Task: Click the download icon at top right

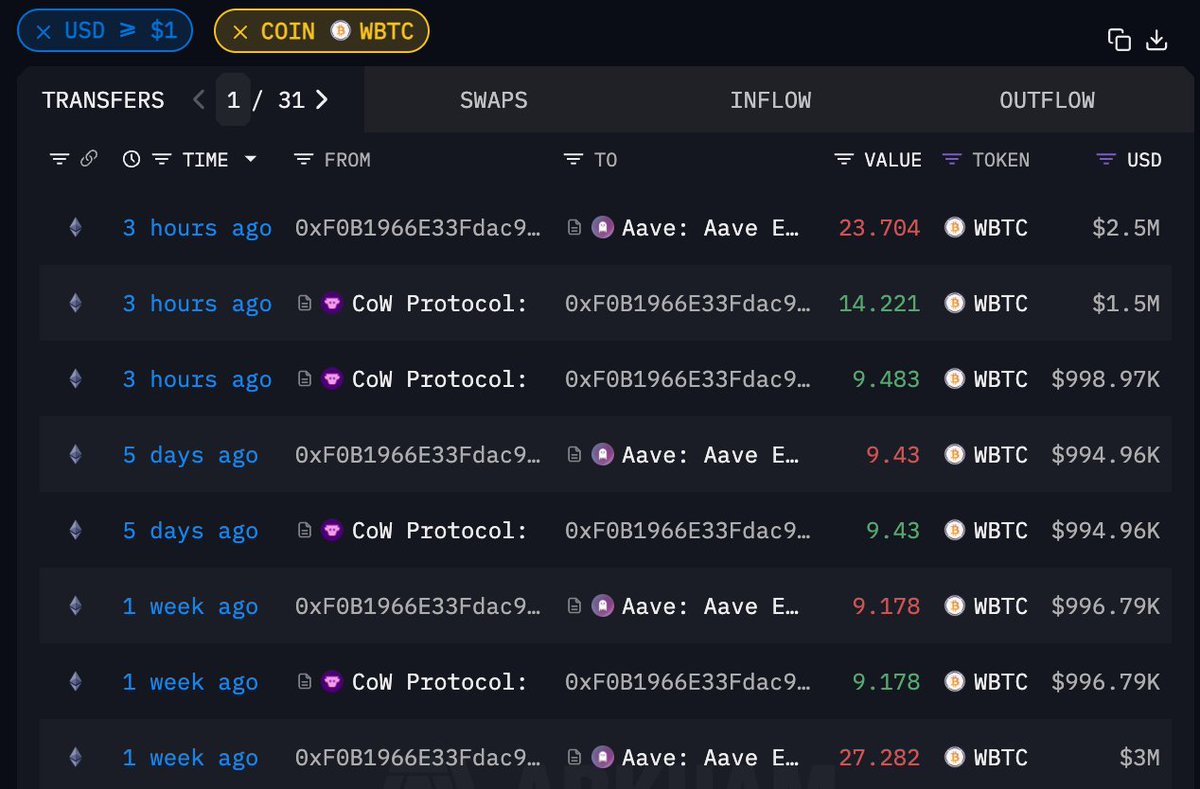Action: coord(1157,40)
